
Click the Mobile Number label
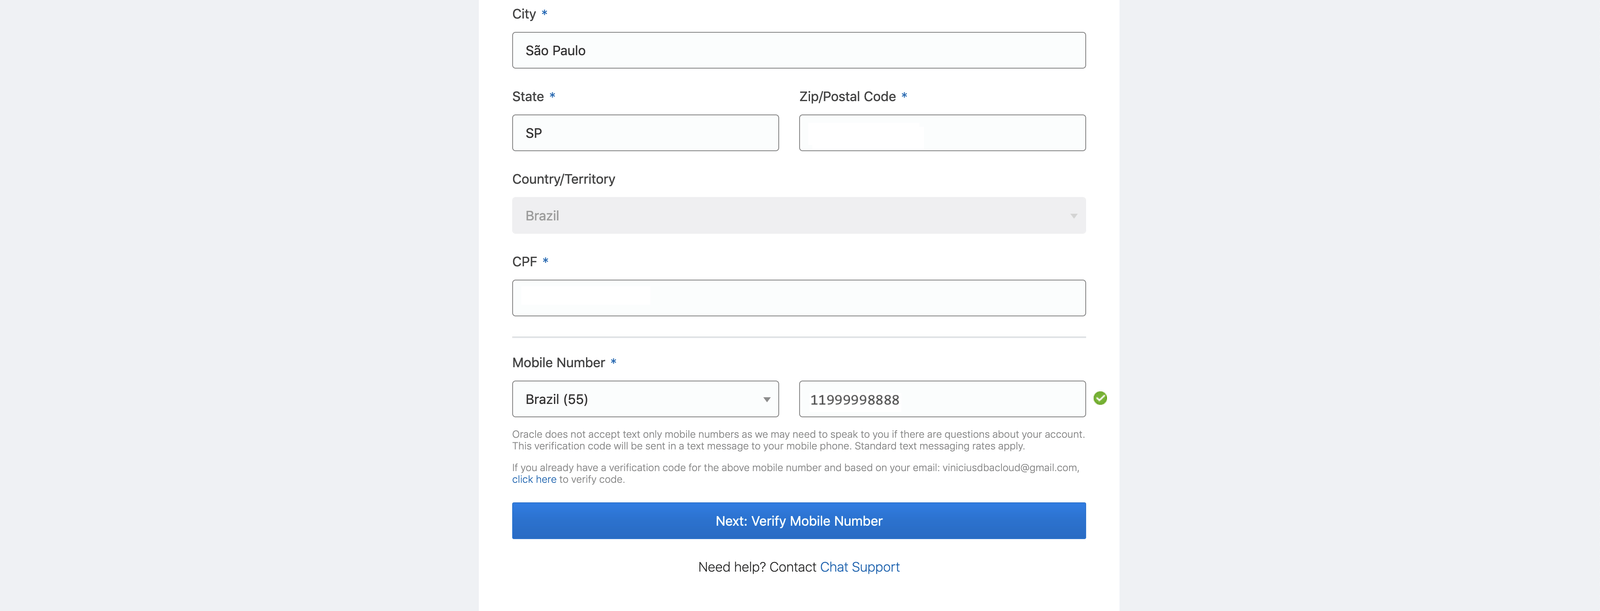pyautogui.click(x=558, y=363)
